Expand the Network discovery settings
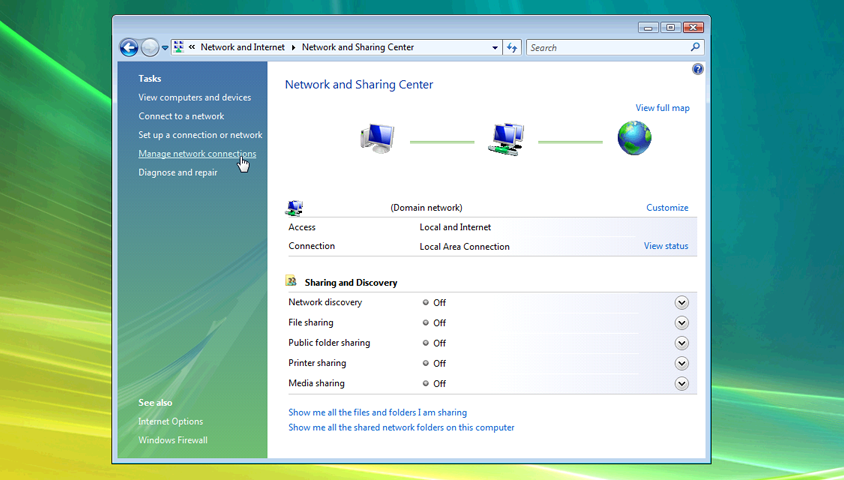 coord(682,303)
